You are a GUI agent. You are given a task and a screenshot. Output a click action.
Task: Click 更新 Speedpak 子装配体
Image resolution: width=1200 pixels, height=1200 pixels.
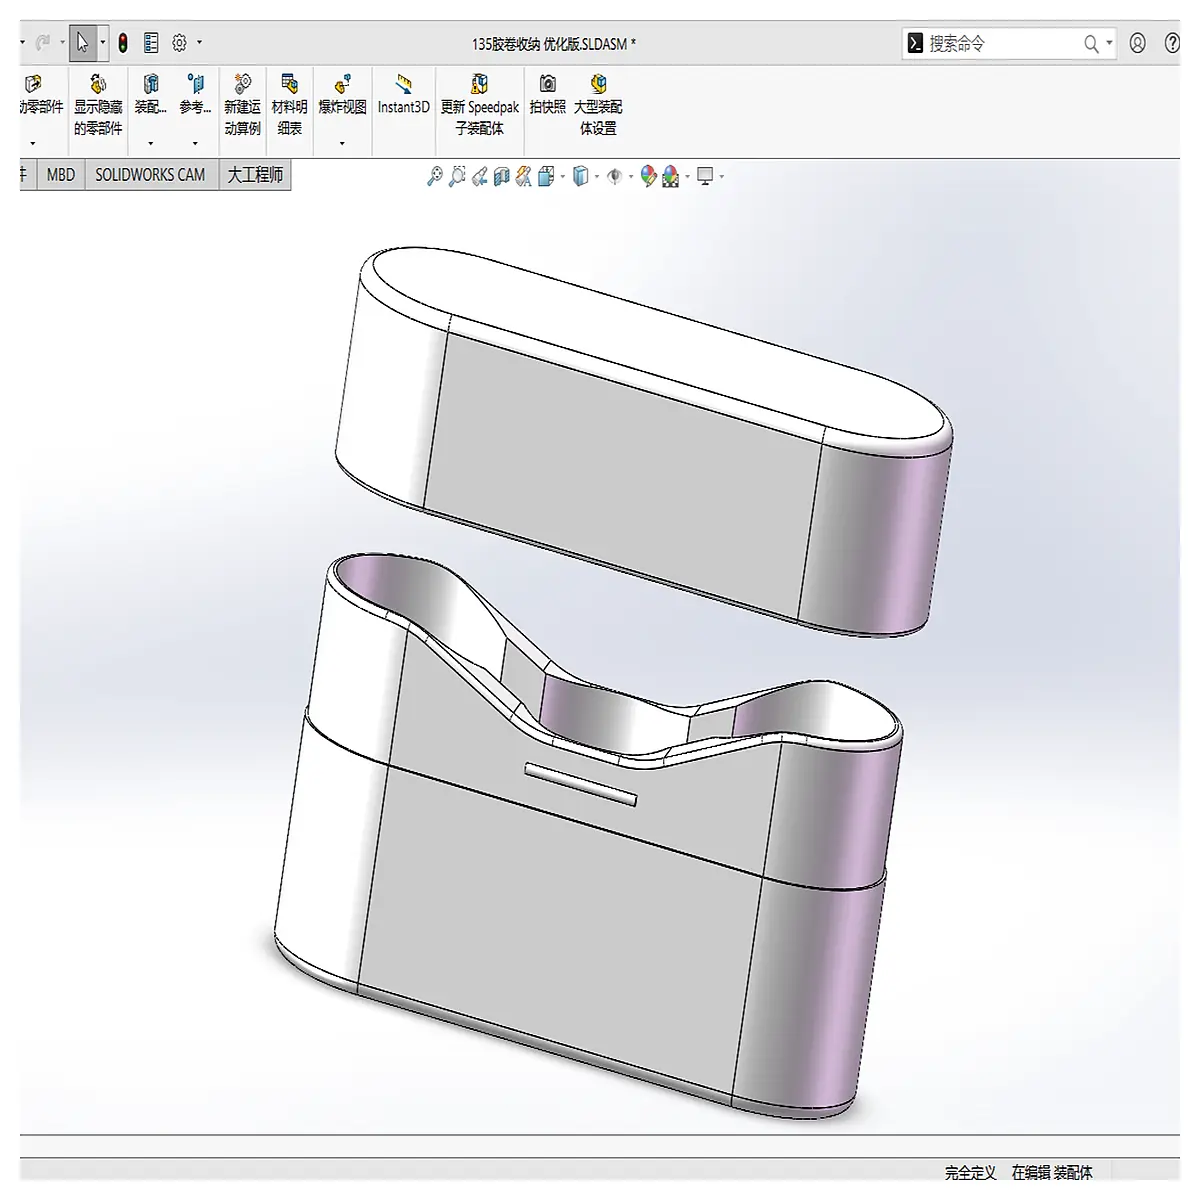tap(480, 105)
